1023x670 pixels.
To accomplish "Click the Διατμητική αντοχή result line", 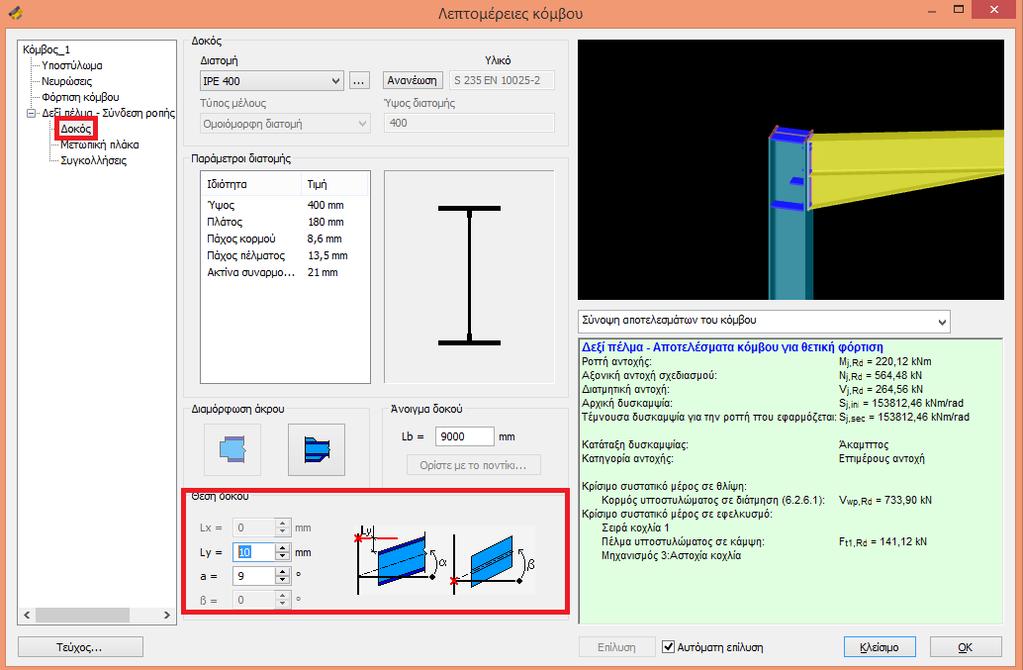I will 752,389.
